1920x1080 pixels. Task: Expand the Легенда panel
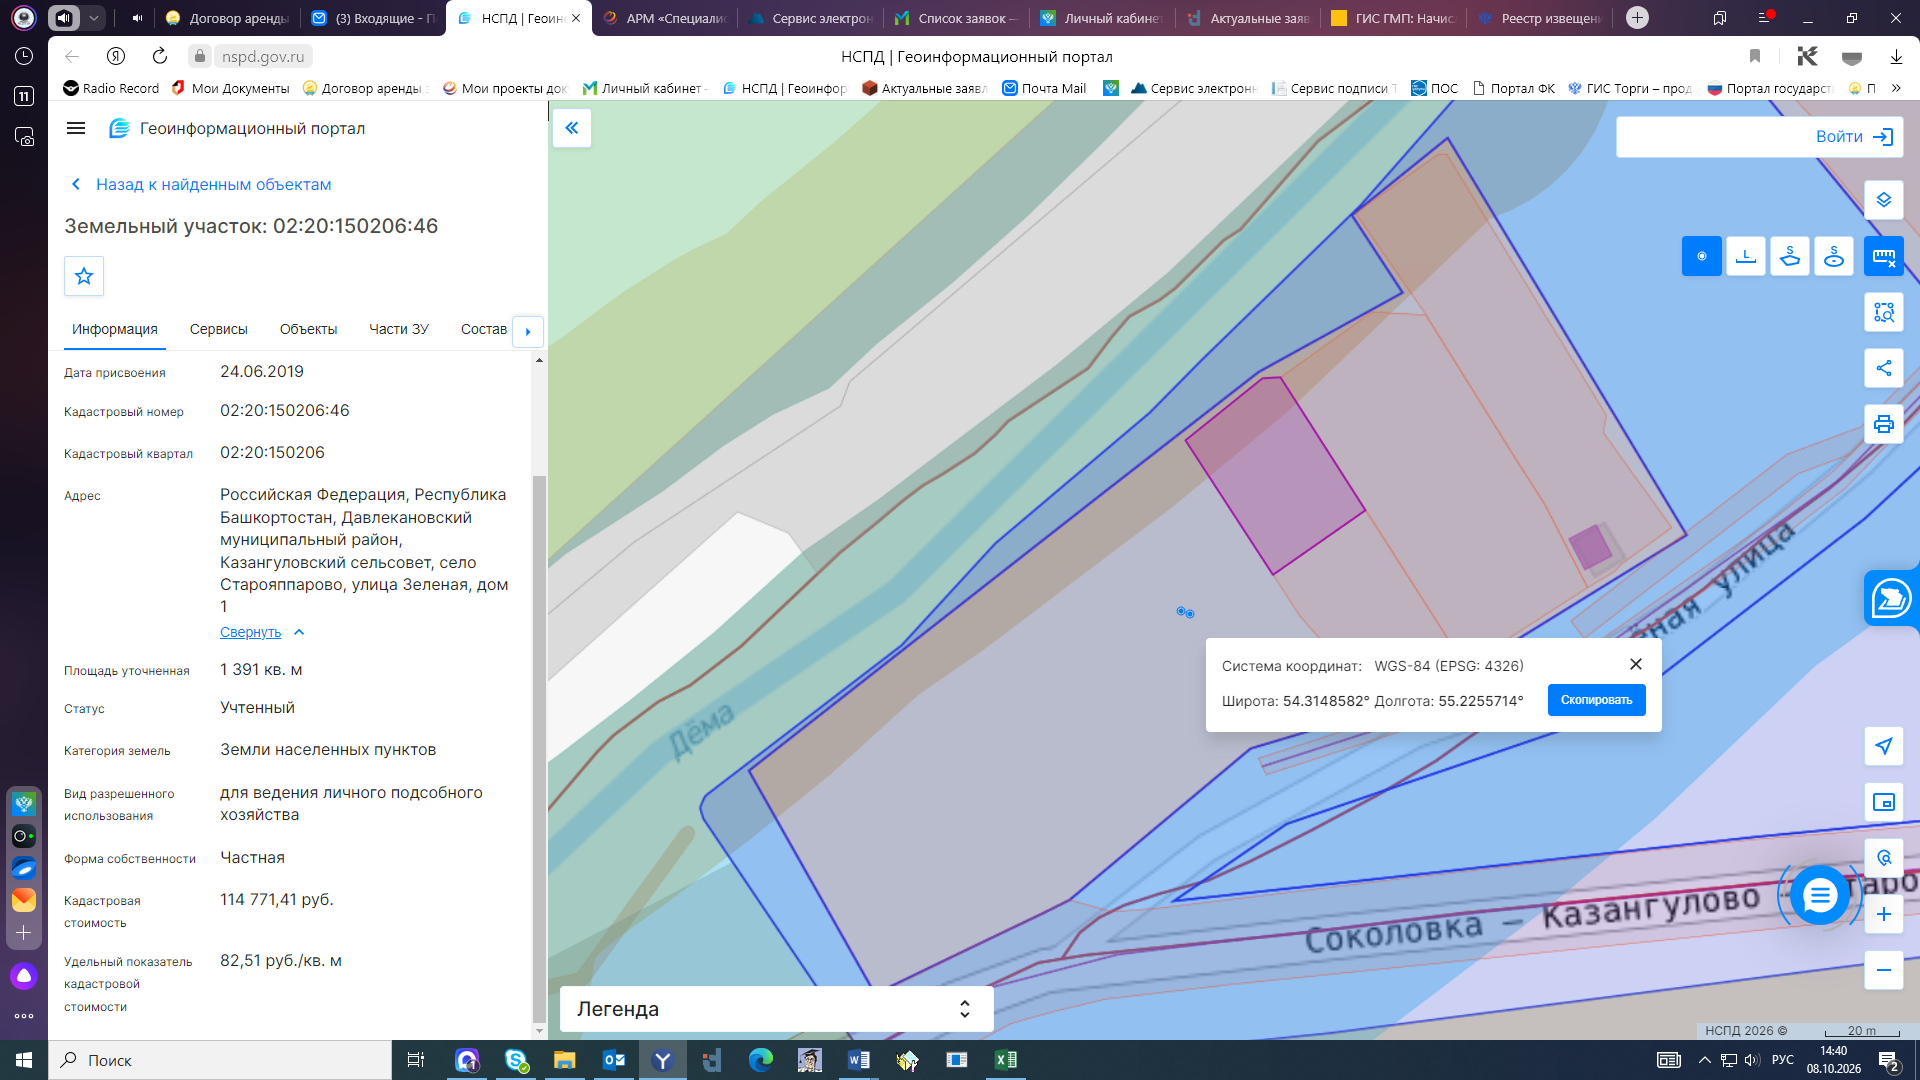(x=776, y=1009)
